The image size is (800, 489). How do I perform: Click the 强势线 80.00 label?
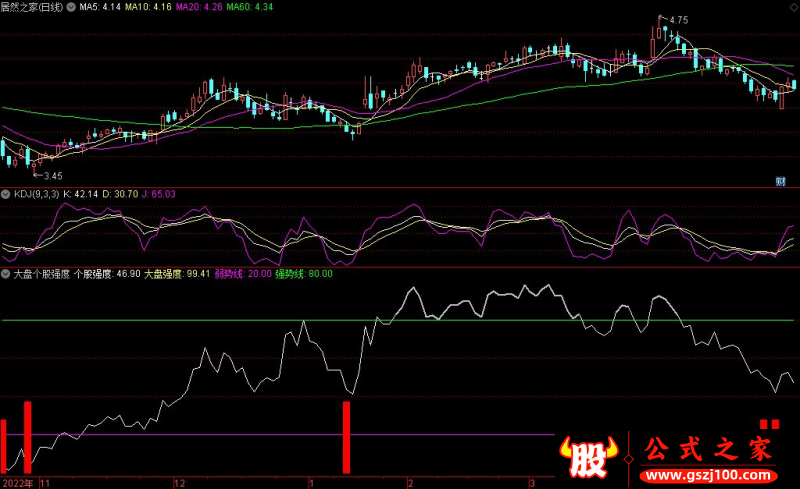click(303, 272)
